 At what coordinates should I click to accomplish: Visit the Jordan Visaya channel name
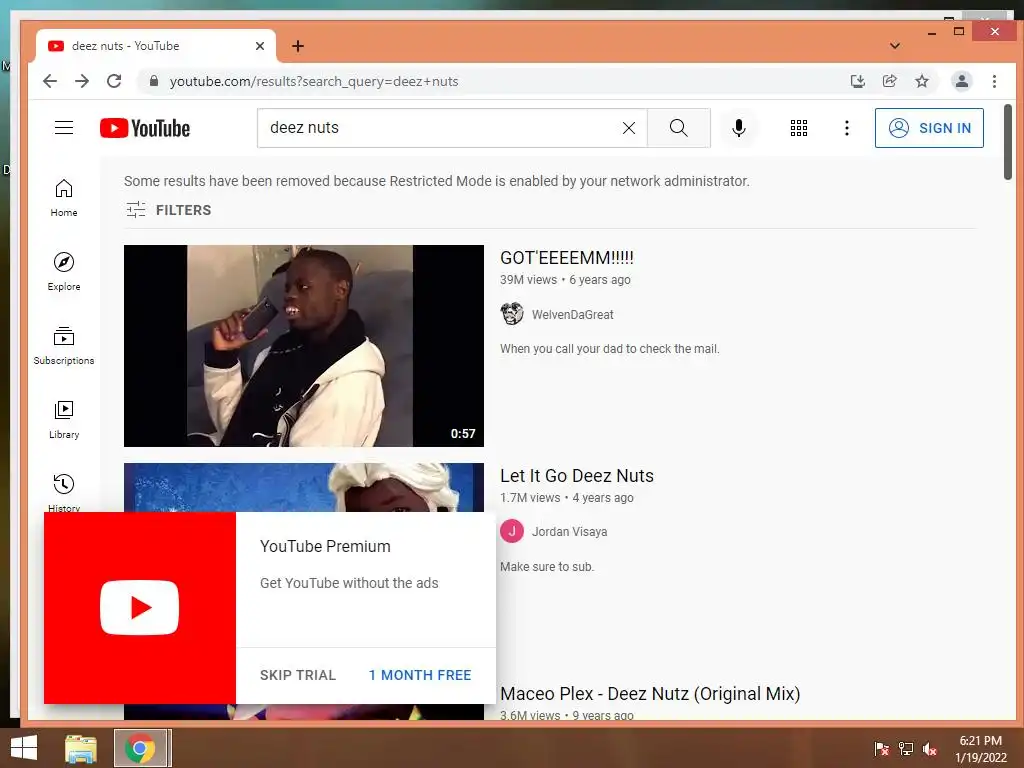point(569,532)
